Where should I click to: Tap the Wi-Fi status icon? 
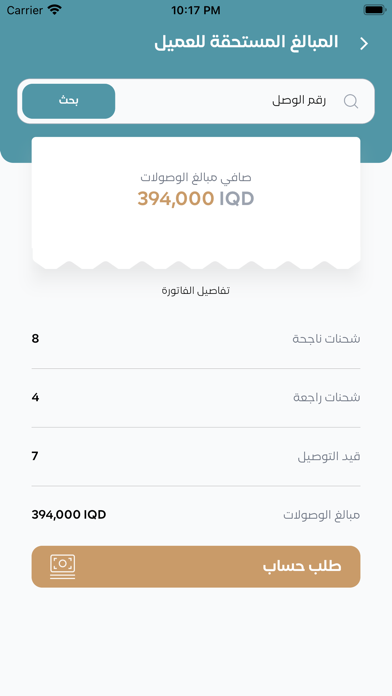pos(55,10)
